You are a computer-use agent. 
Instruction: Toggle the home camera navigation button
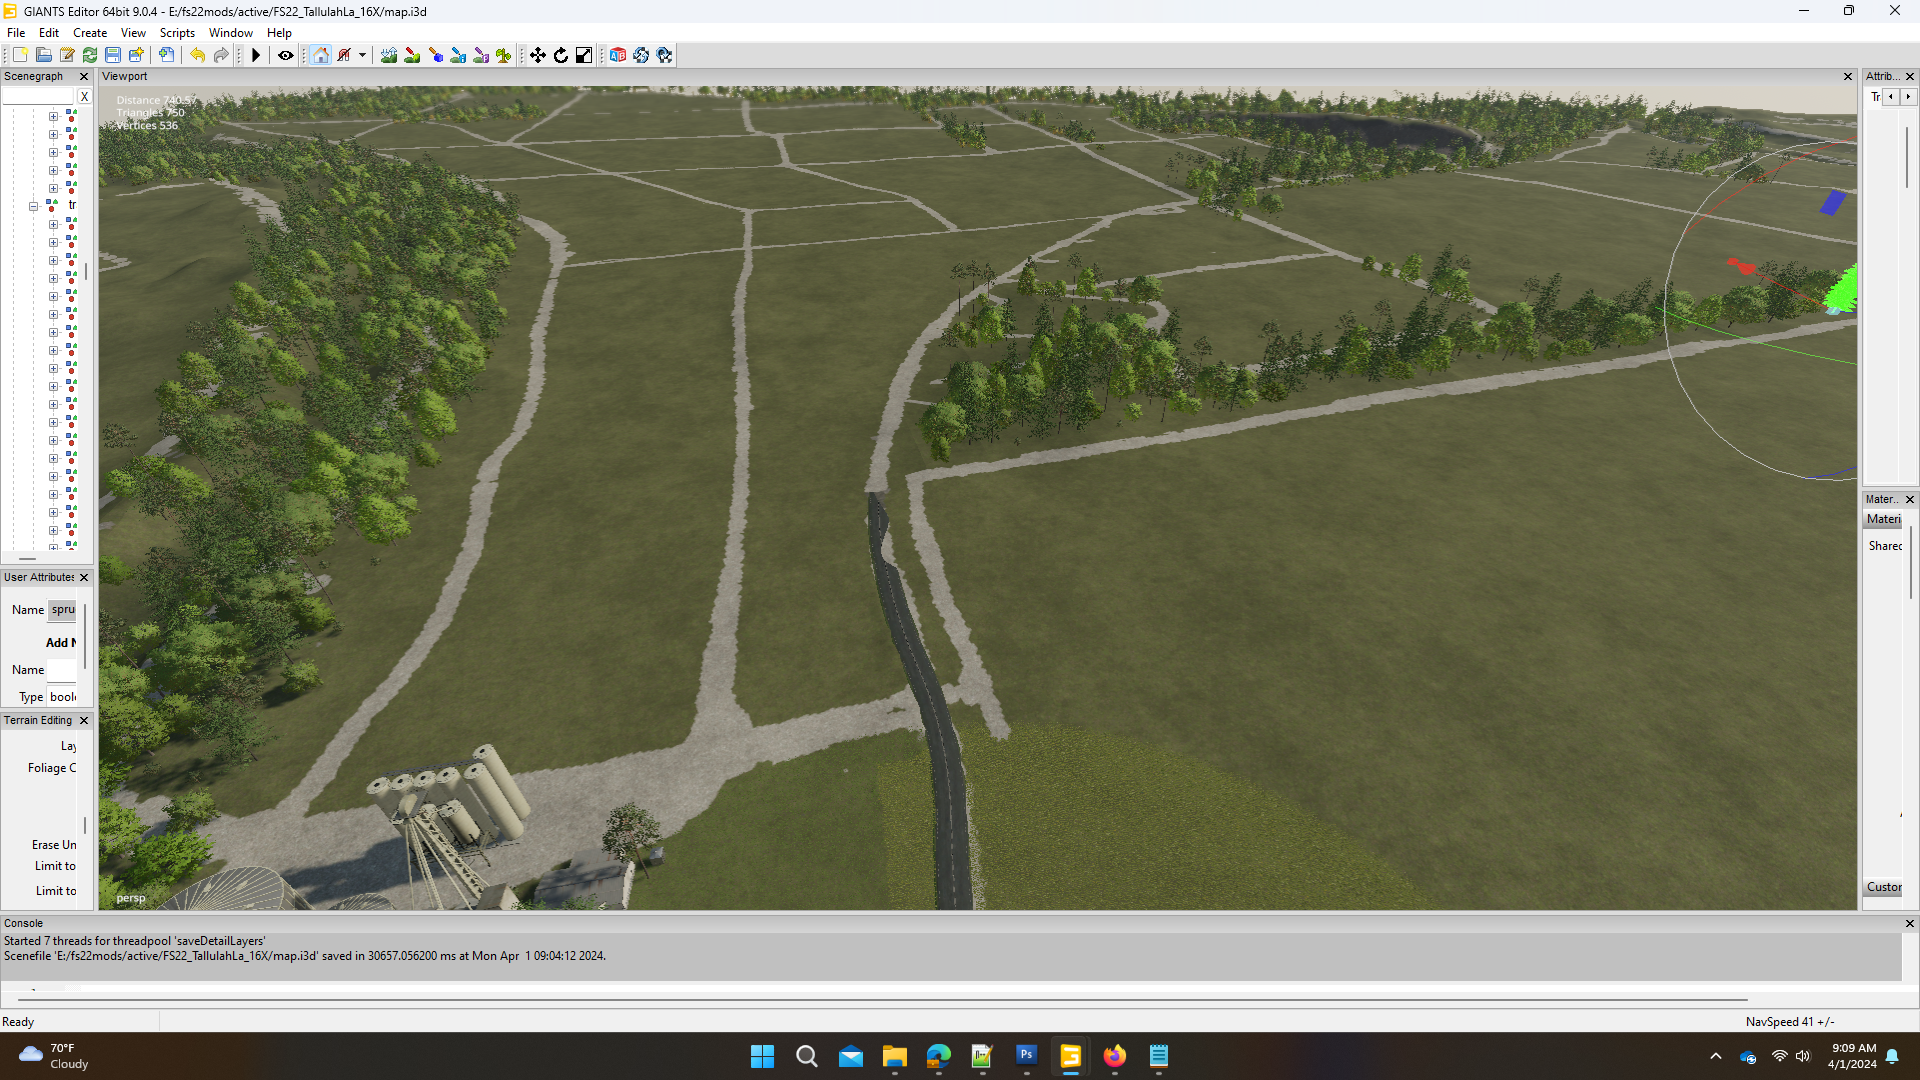[x=321, y=55]
